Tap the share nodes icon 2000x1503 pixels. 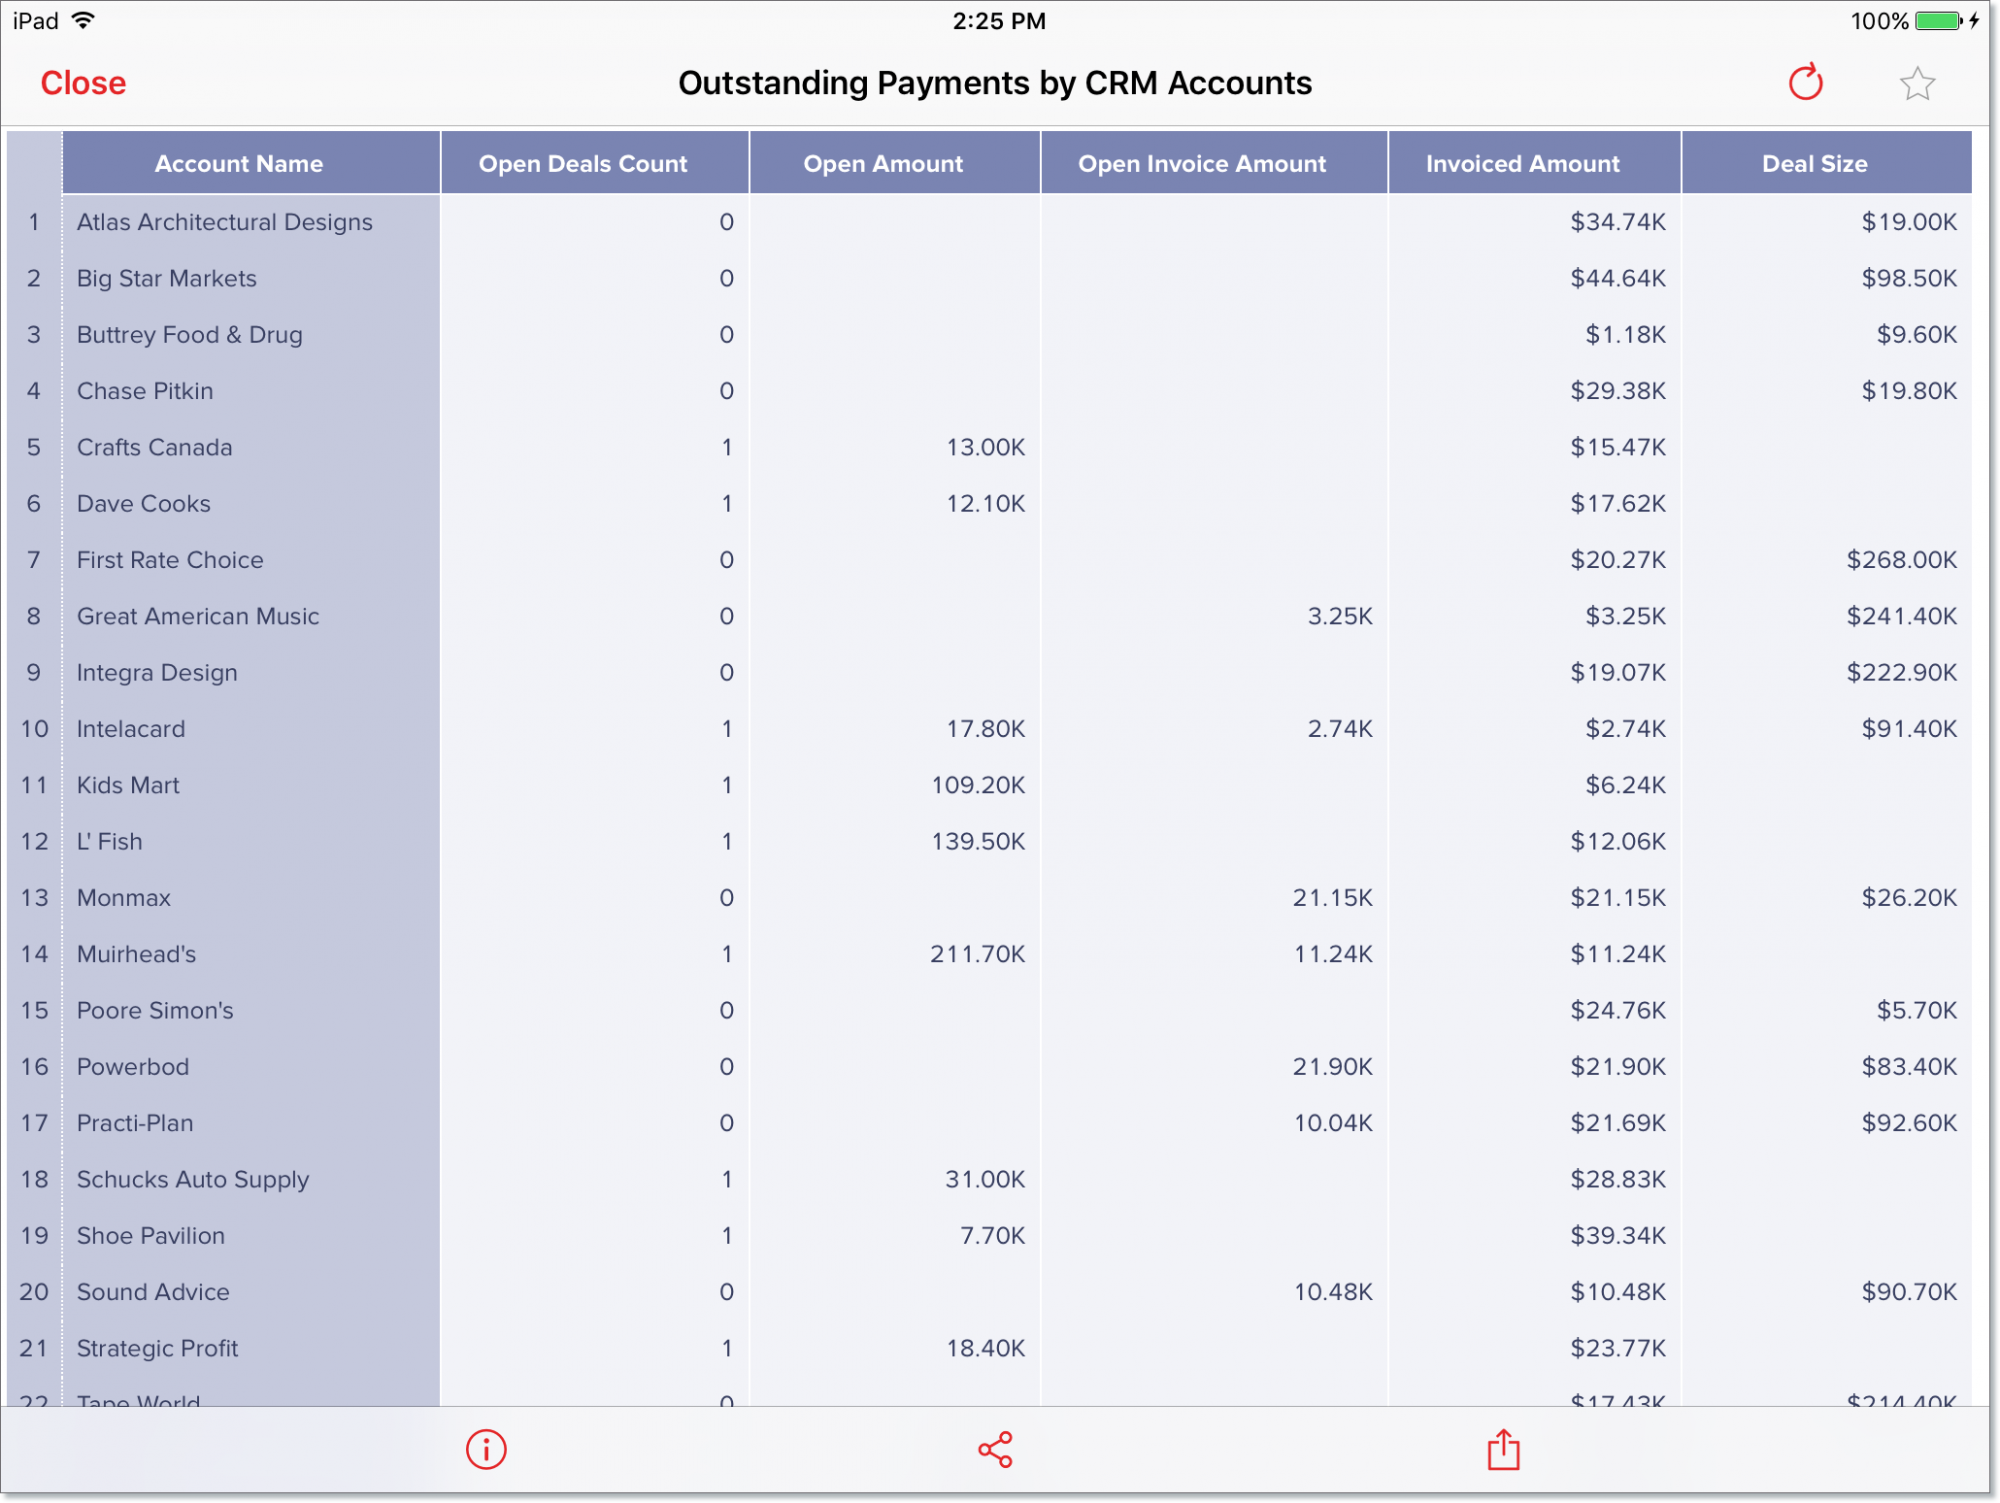click(995, 1449)
